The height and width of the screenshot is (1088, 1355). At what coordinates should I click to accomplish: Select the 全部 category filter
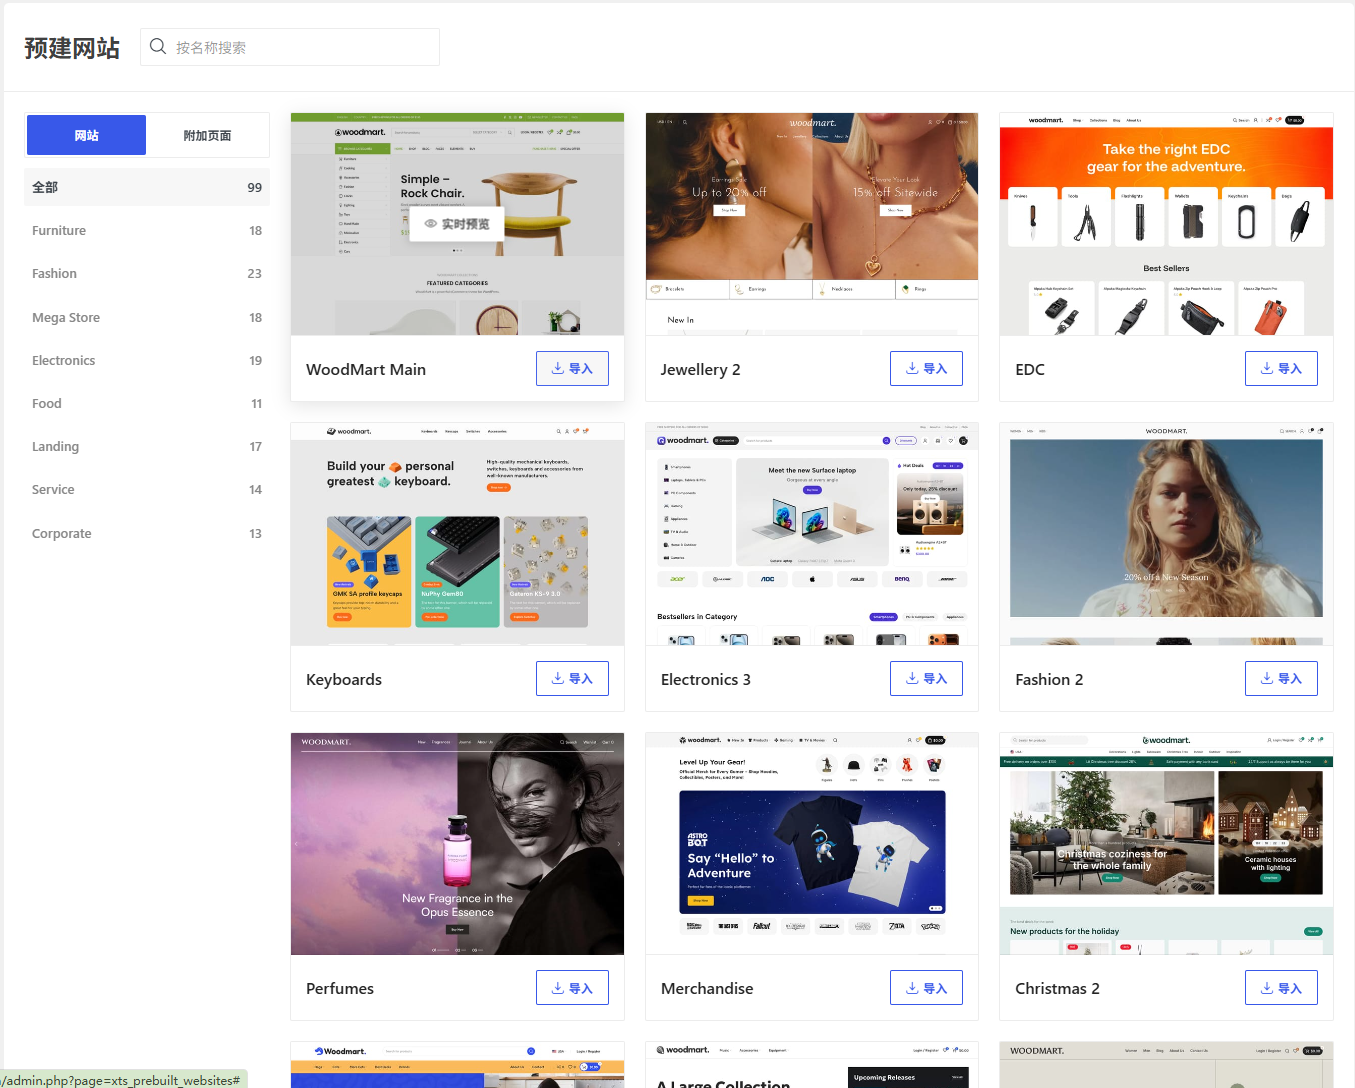coord(147,187)
